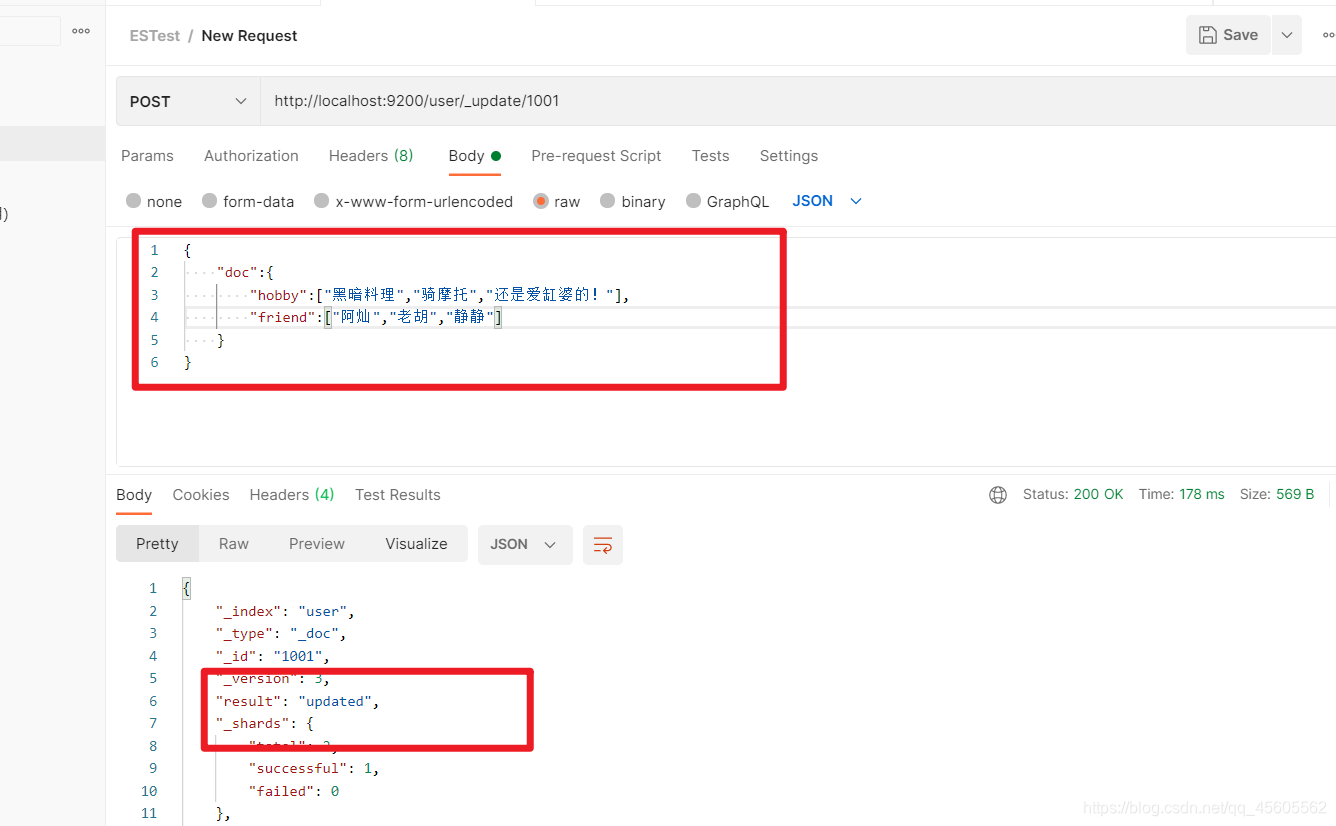Open the more options ellipsis beside Save

1328,35
